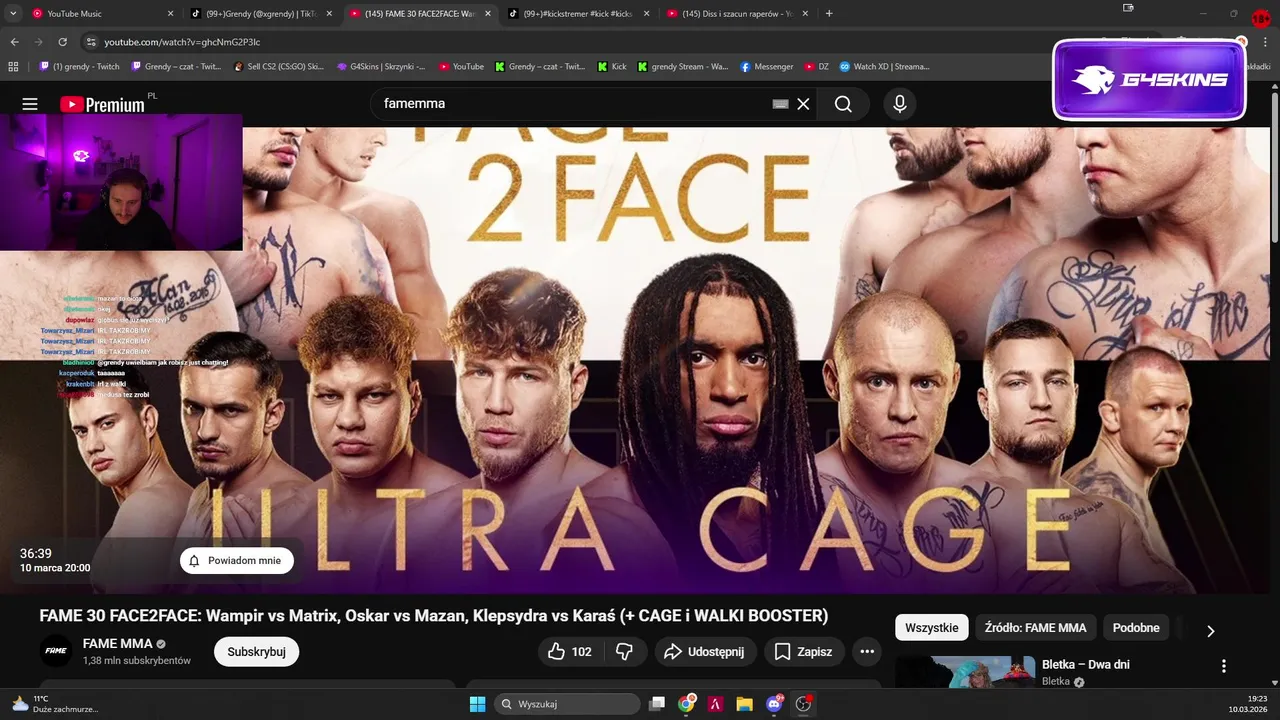This screenshot has height=720, width=1280.
Task: Open the red Adobe app on the taskbar
Action: point(715,704)
